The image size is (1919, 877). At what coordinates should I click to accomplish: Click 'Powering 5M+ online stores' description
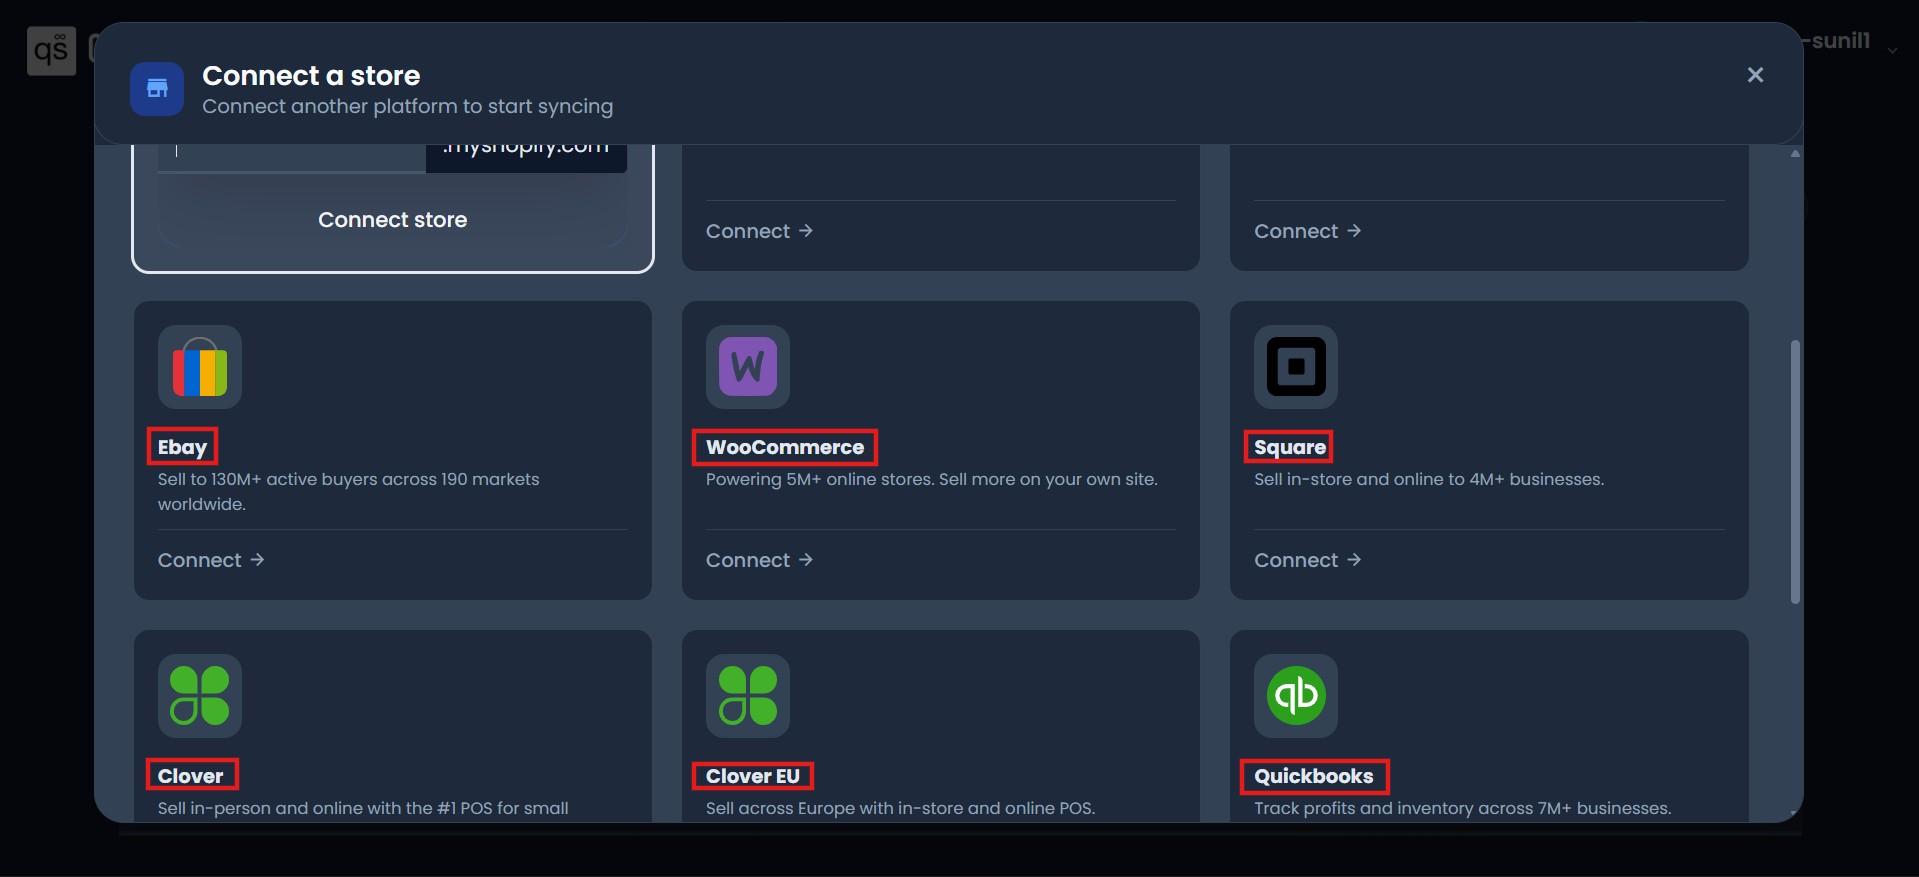[x=932, y=479]
